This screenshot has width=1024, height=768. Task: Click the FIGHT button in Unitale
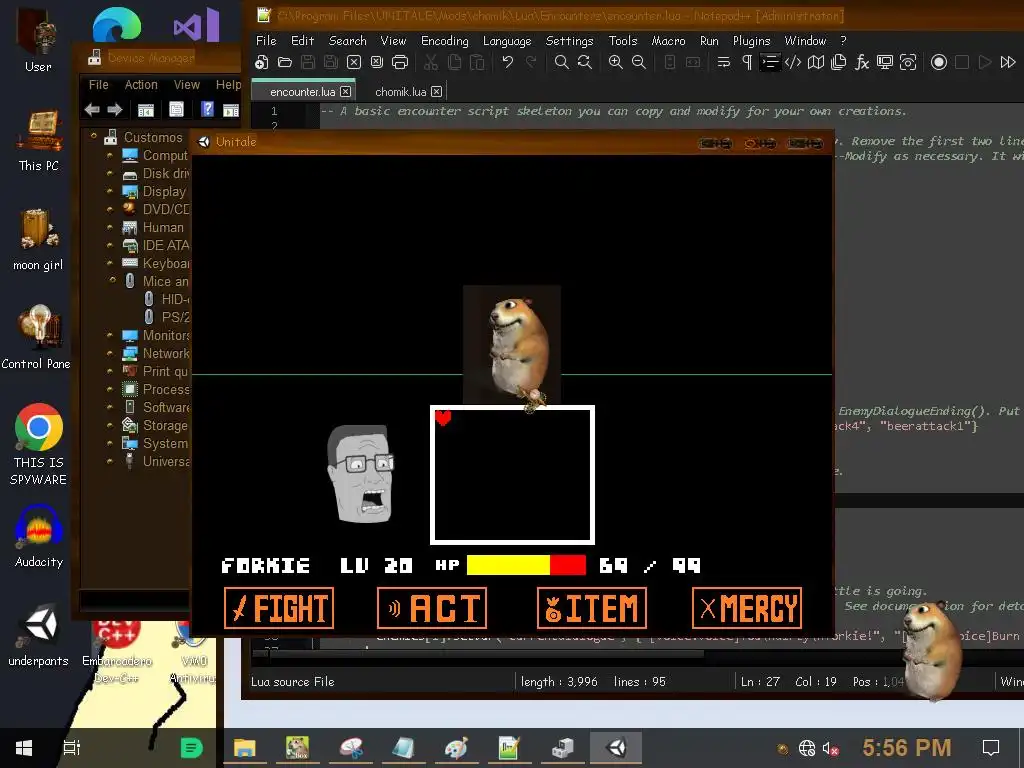[x=279, y=608]
